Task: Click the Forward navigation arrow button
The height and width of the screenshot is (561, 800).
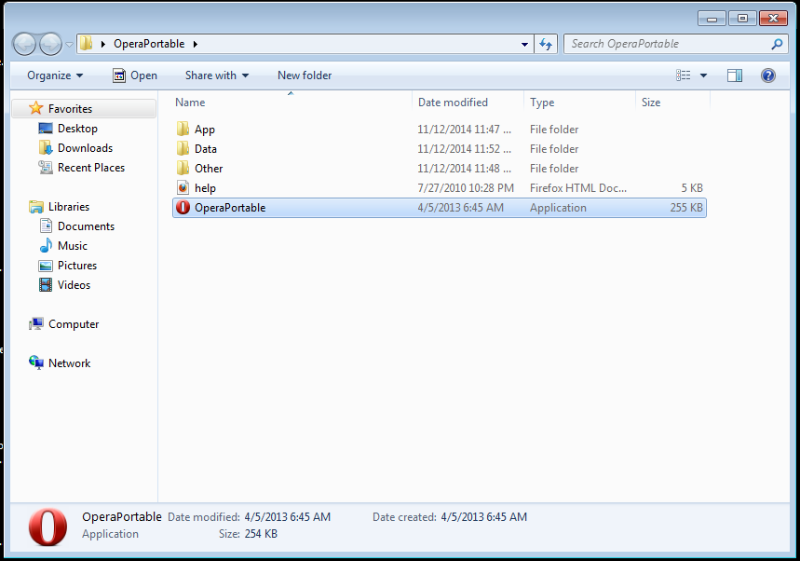Action: pyautogui.click(x=51, y=44)
